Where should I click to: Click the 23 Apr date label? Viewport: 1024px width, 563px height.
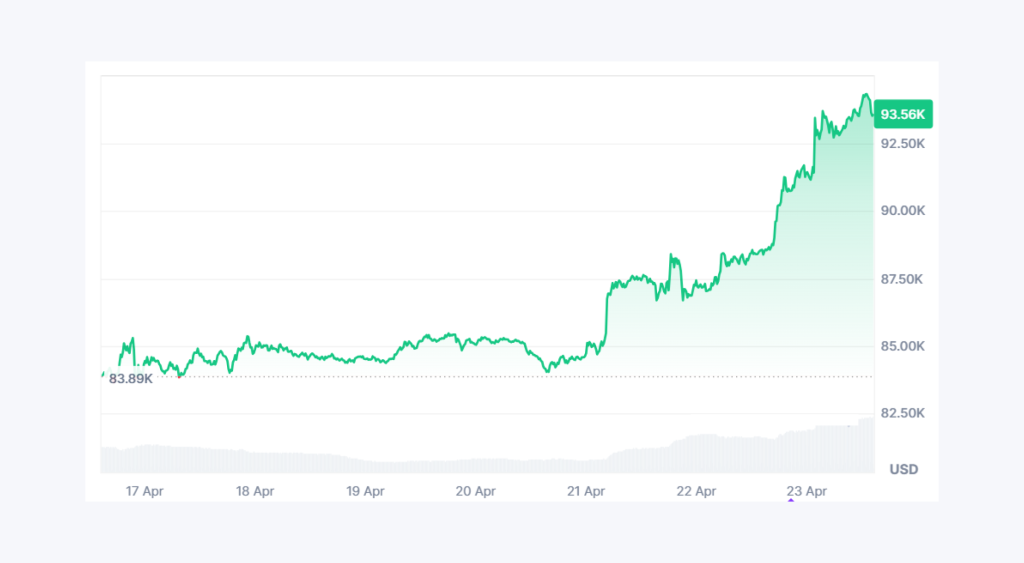tap(807, 491)
